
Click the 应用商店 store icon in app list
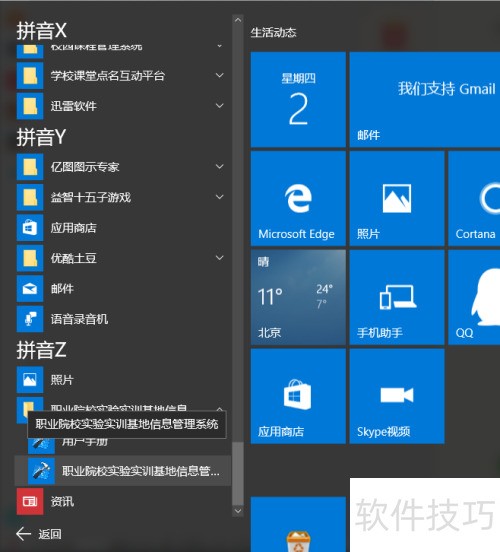30,227
